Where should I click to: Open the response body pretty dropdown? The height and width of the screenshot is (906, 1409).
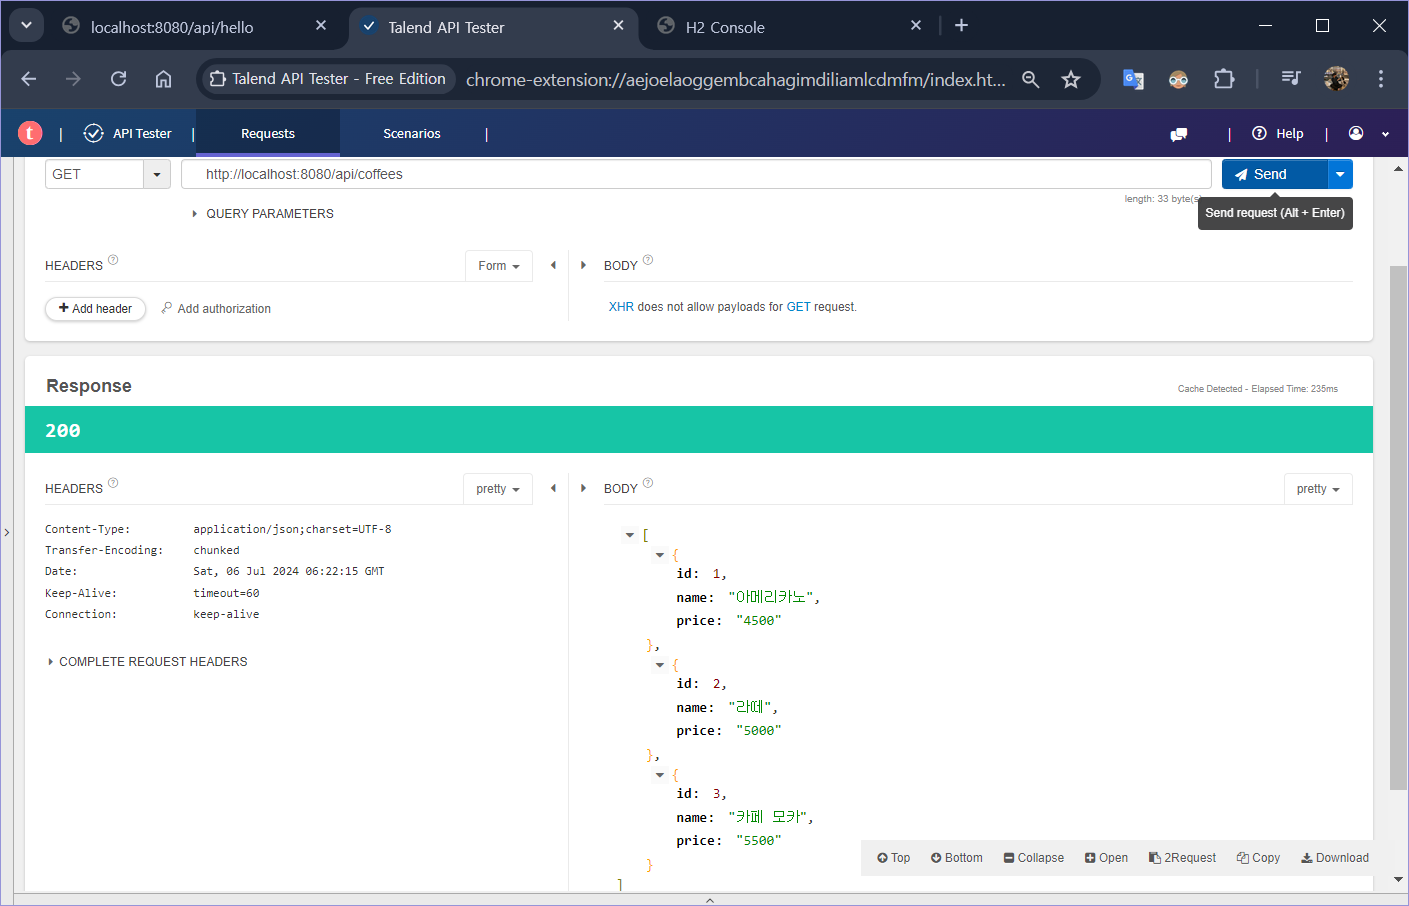point(1318,489)
